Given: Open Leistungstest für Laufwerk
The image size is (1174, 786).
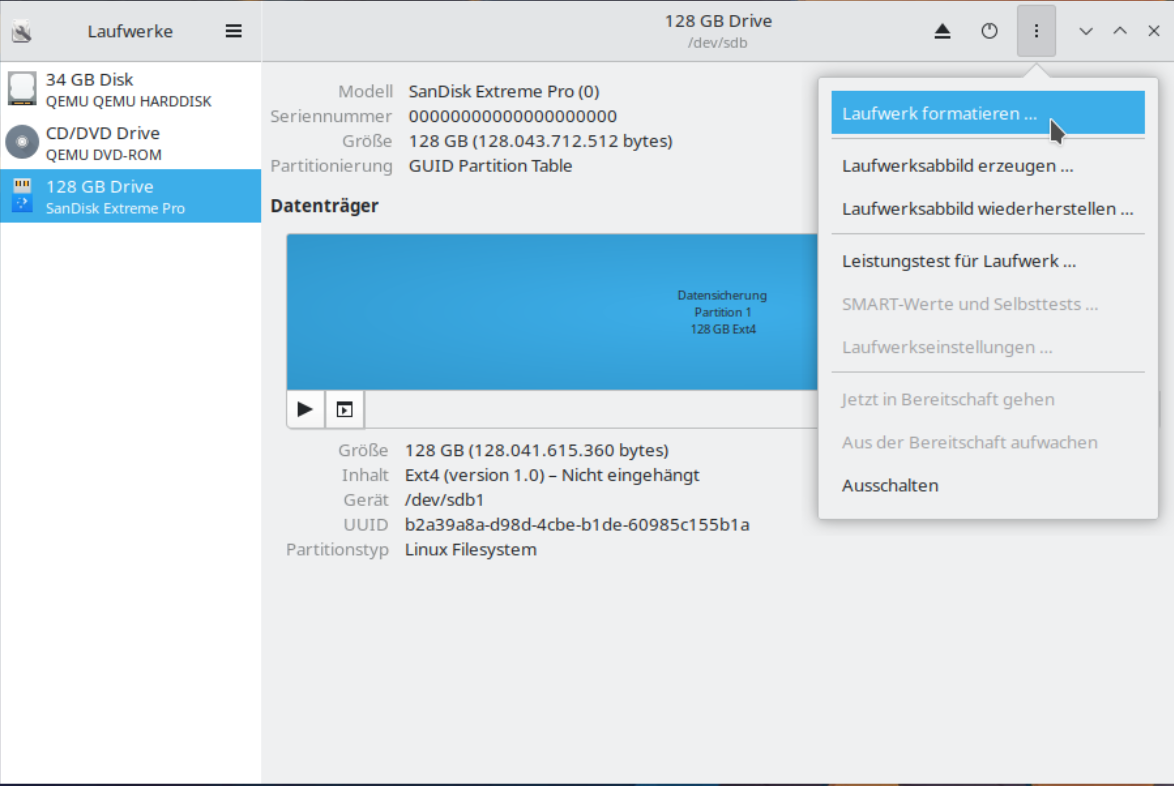Looking at the screenshot, I should tap(958, 261).
